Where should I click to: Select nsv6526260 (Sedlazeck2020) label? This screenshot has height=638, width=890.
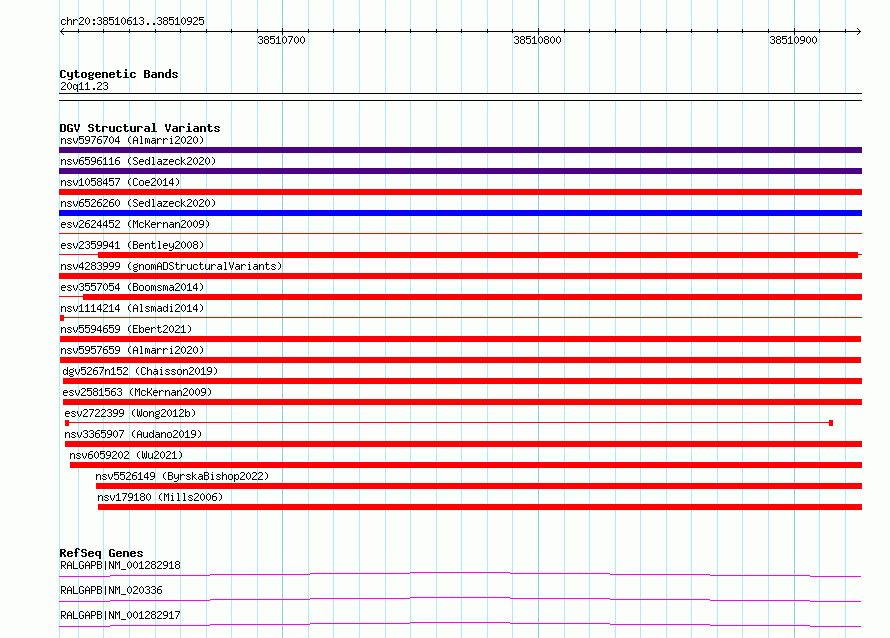[x=138, y=203]
